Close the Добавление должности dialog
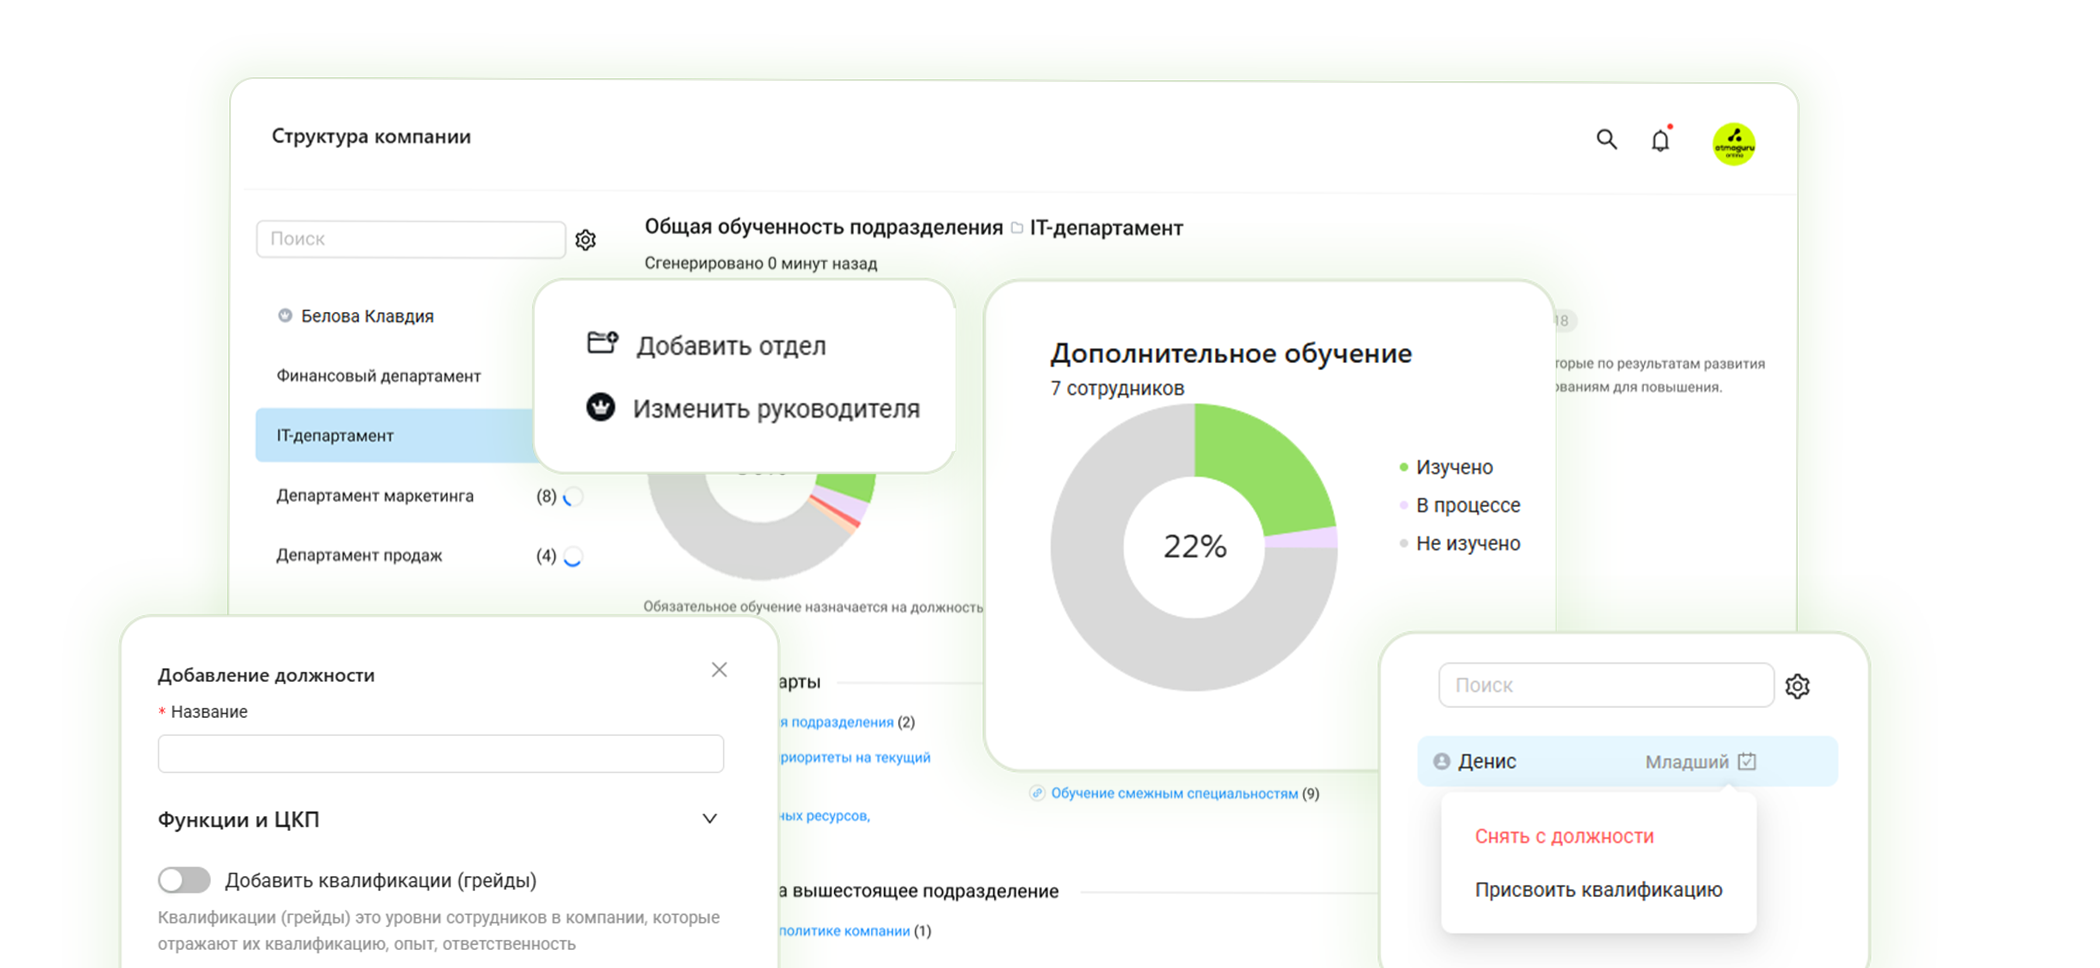The width and height of the screenshot is (2100, 968). [x=719, y=670]
